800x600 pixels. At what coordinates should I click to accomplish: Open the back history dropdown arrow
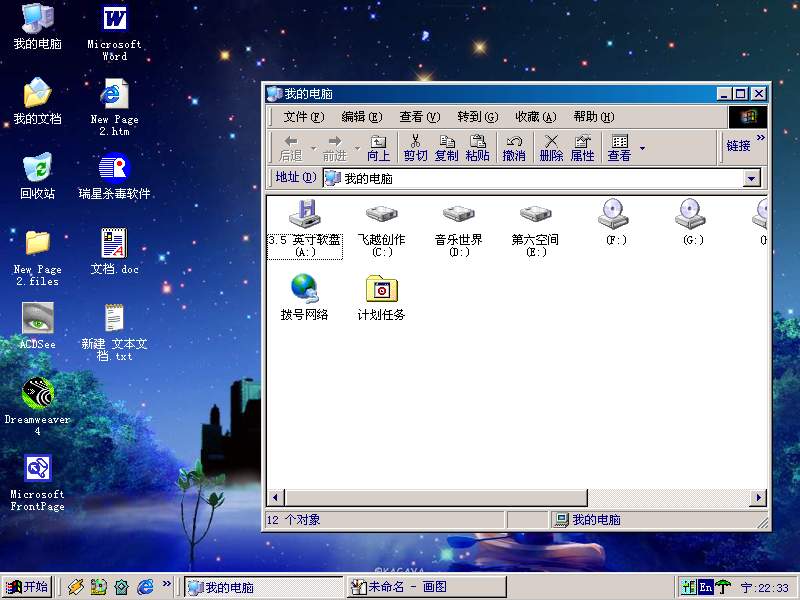(313, 148)
